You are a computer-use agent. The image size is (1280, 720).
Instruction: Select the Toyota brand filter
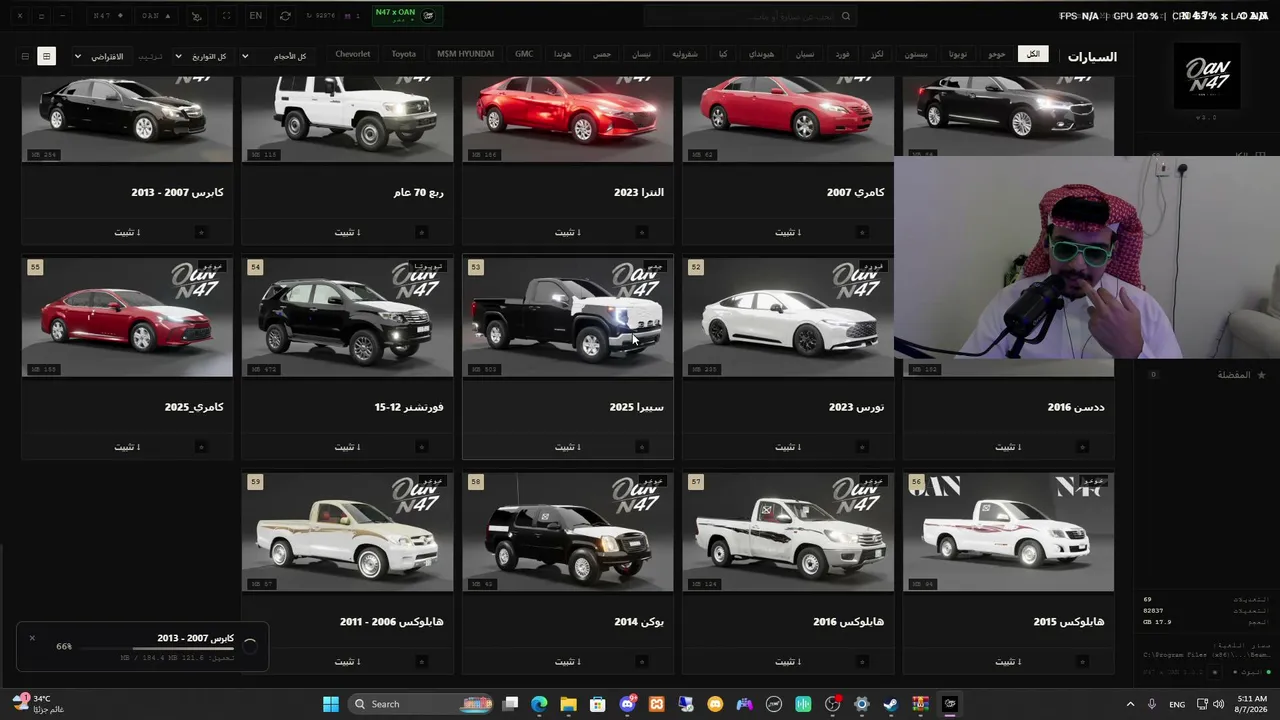pos(404,54)
